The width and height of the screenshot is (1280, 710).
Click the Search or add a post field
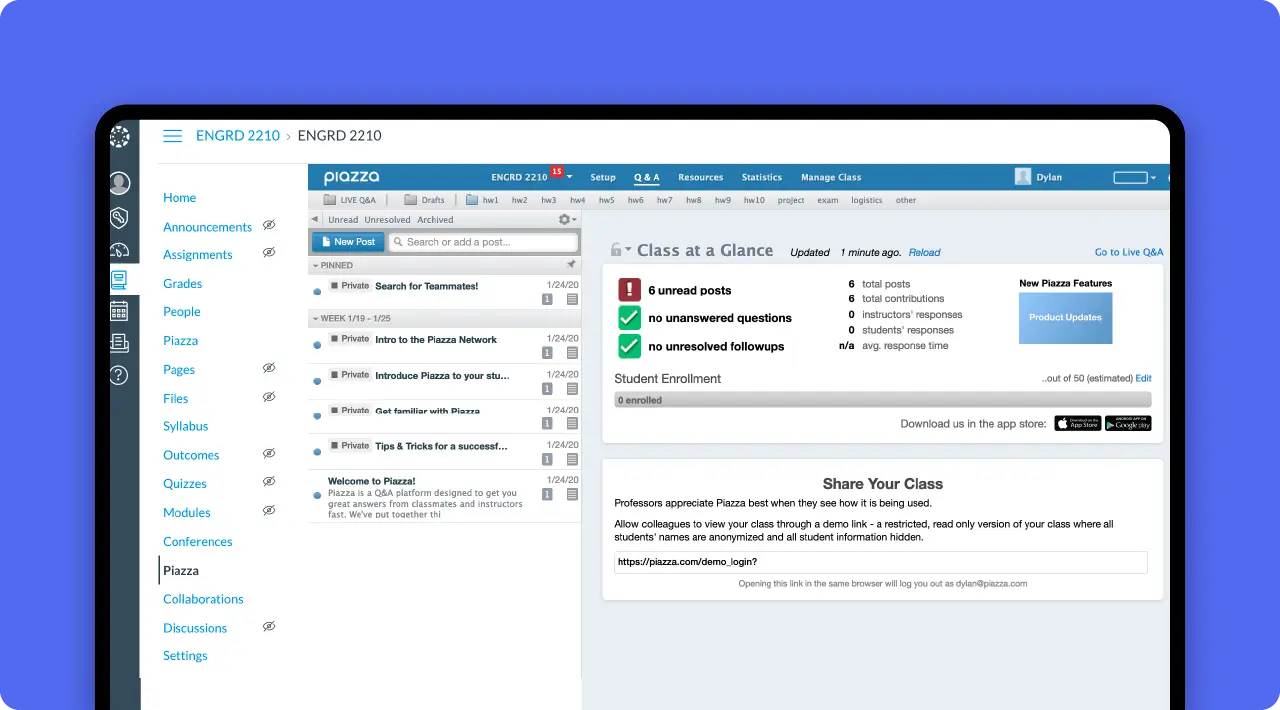tap(483, 242)
